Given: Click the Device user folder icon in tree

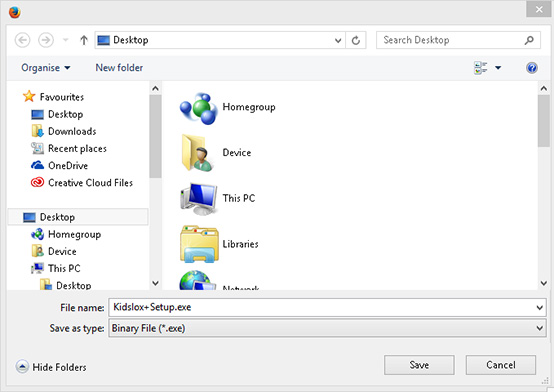Looking at the screenshot, I should coord(37,251).
